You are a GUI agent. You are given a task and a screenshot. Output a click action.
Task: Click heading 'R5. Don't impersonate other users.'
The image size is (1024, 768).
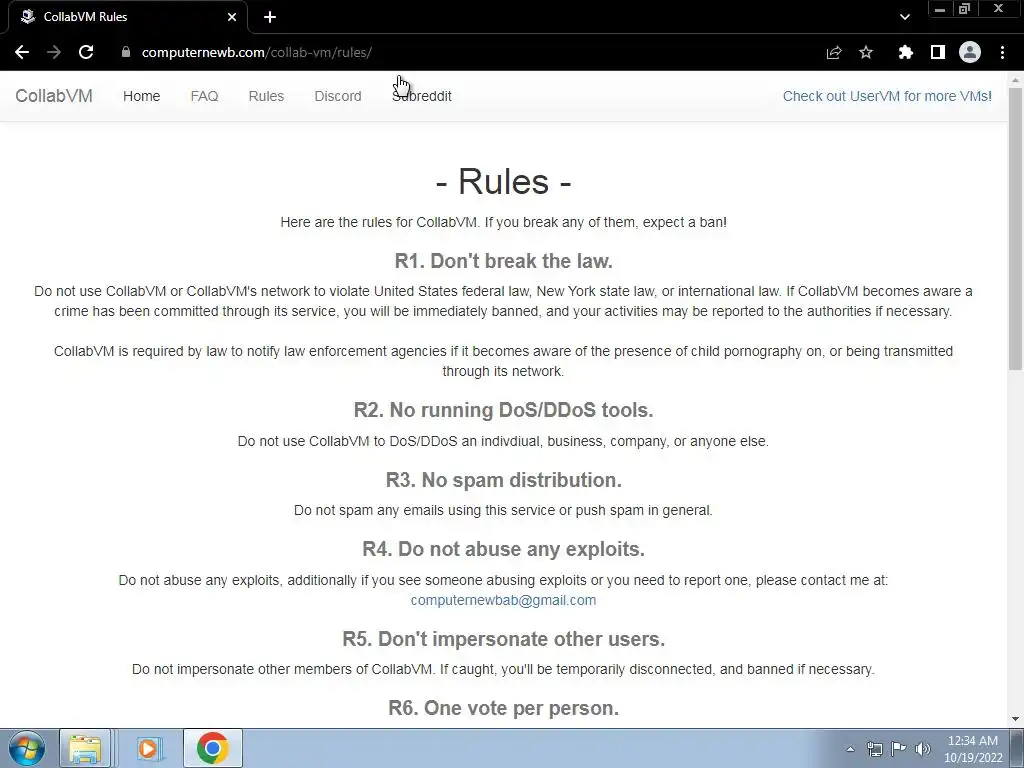click(x=504, y=639)
